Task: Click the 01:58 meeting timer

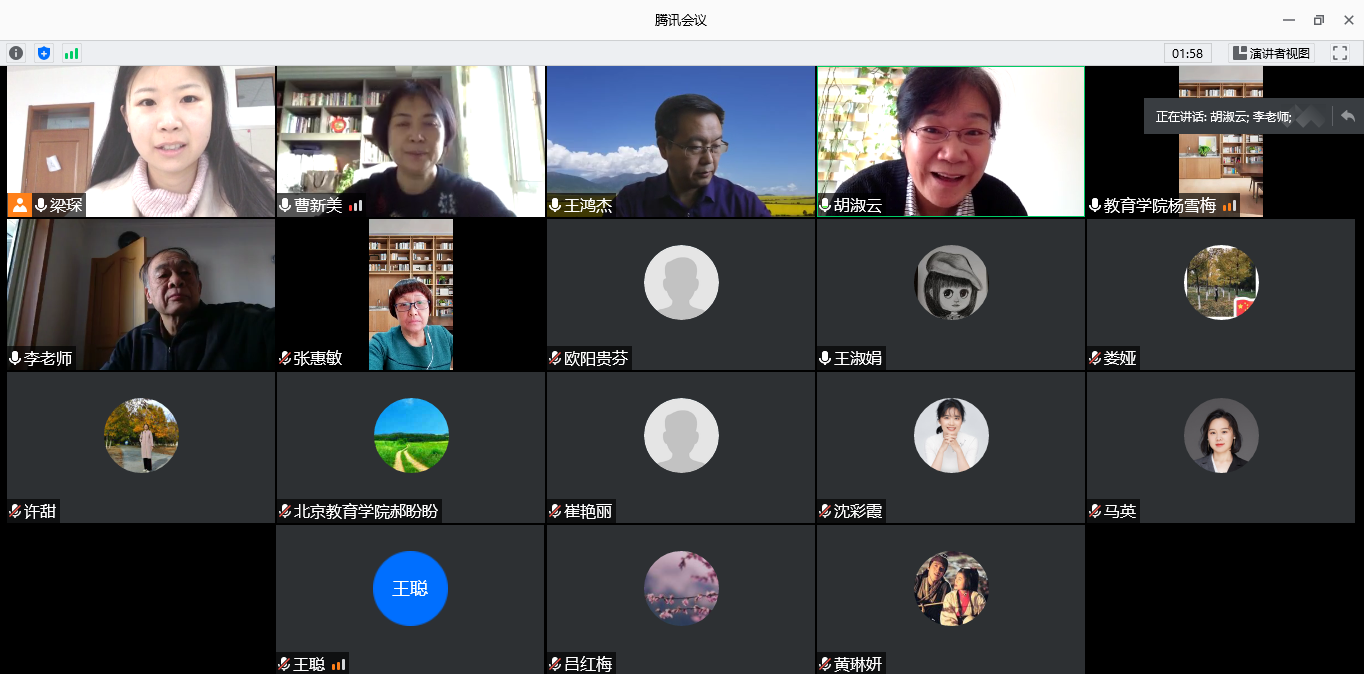Action: click(x=1188, y=53)
